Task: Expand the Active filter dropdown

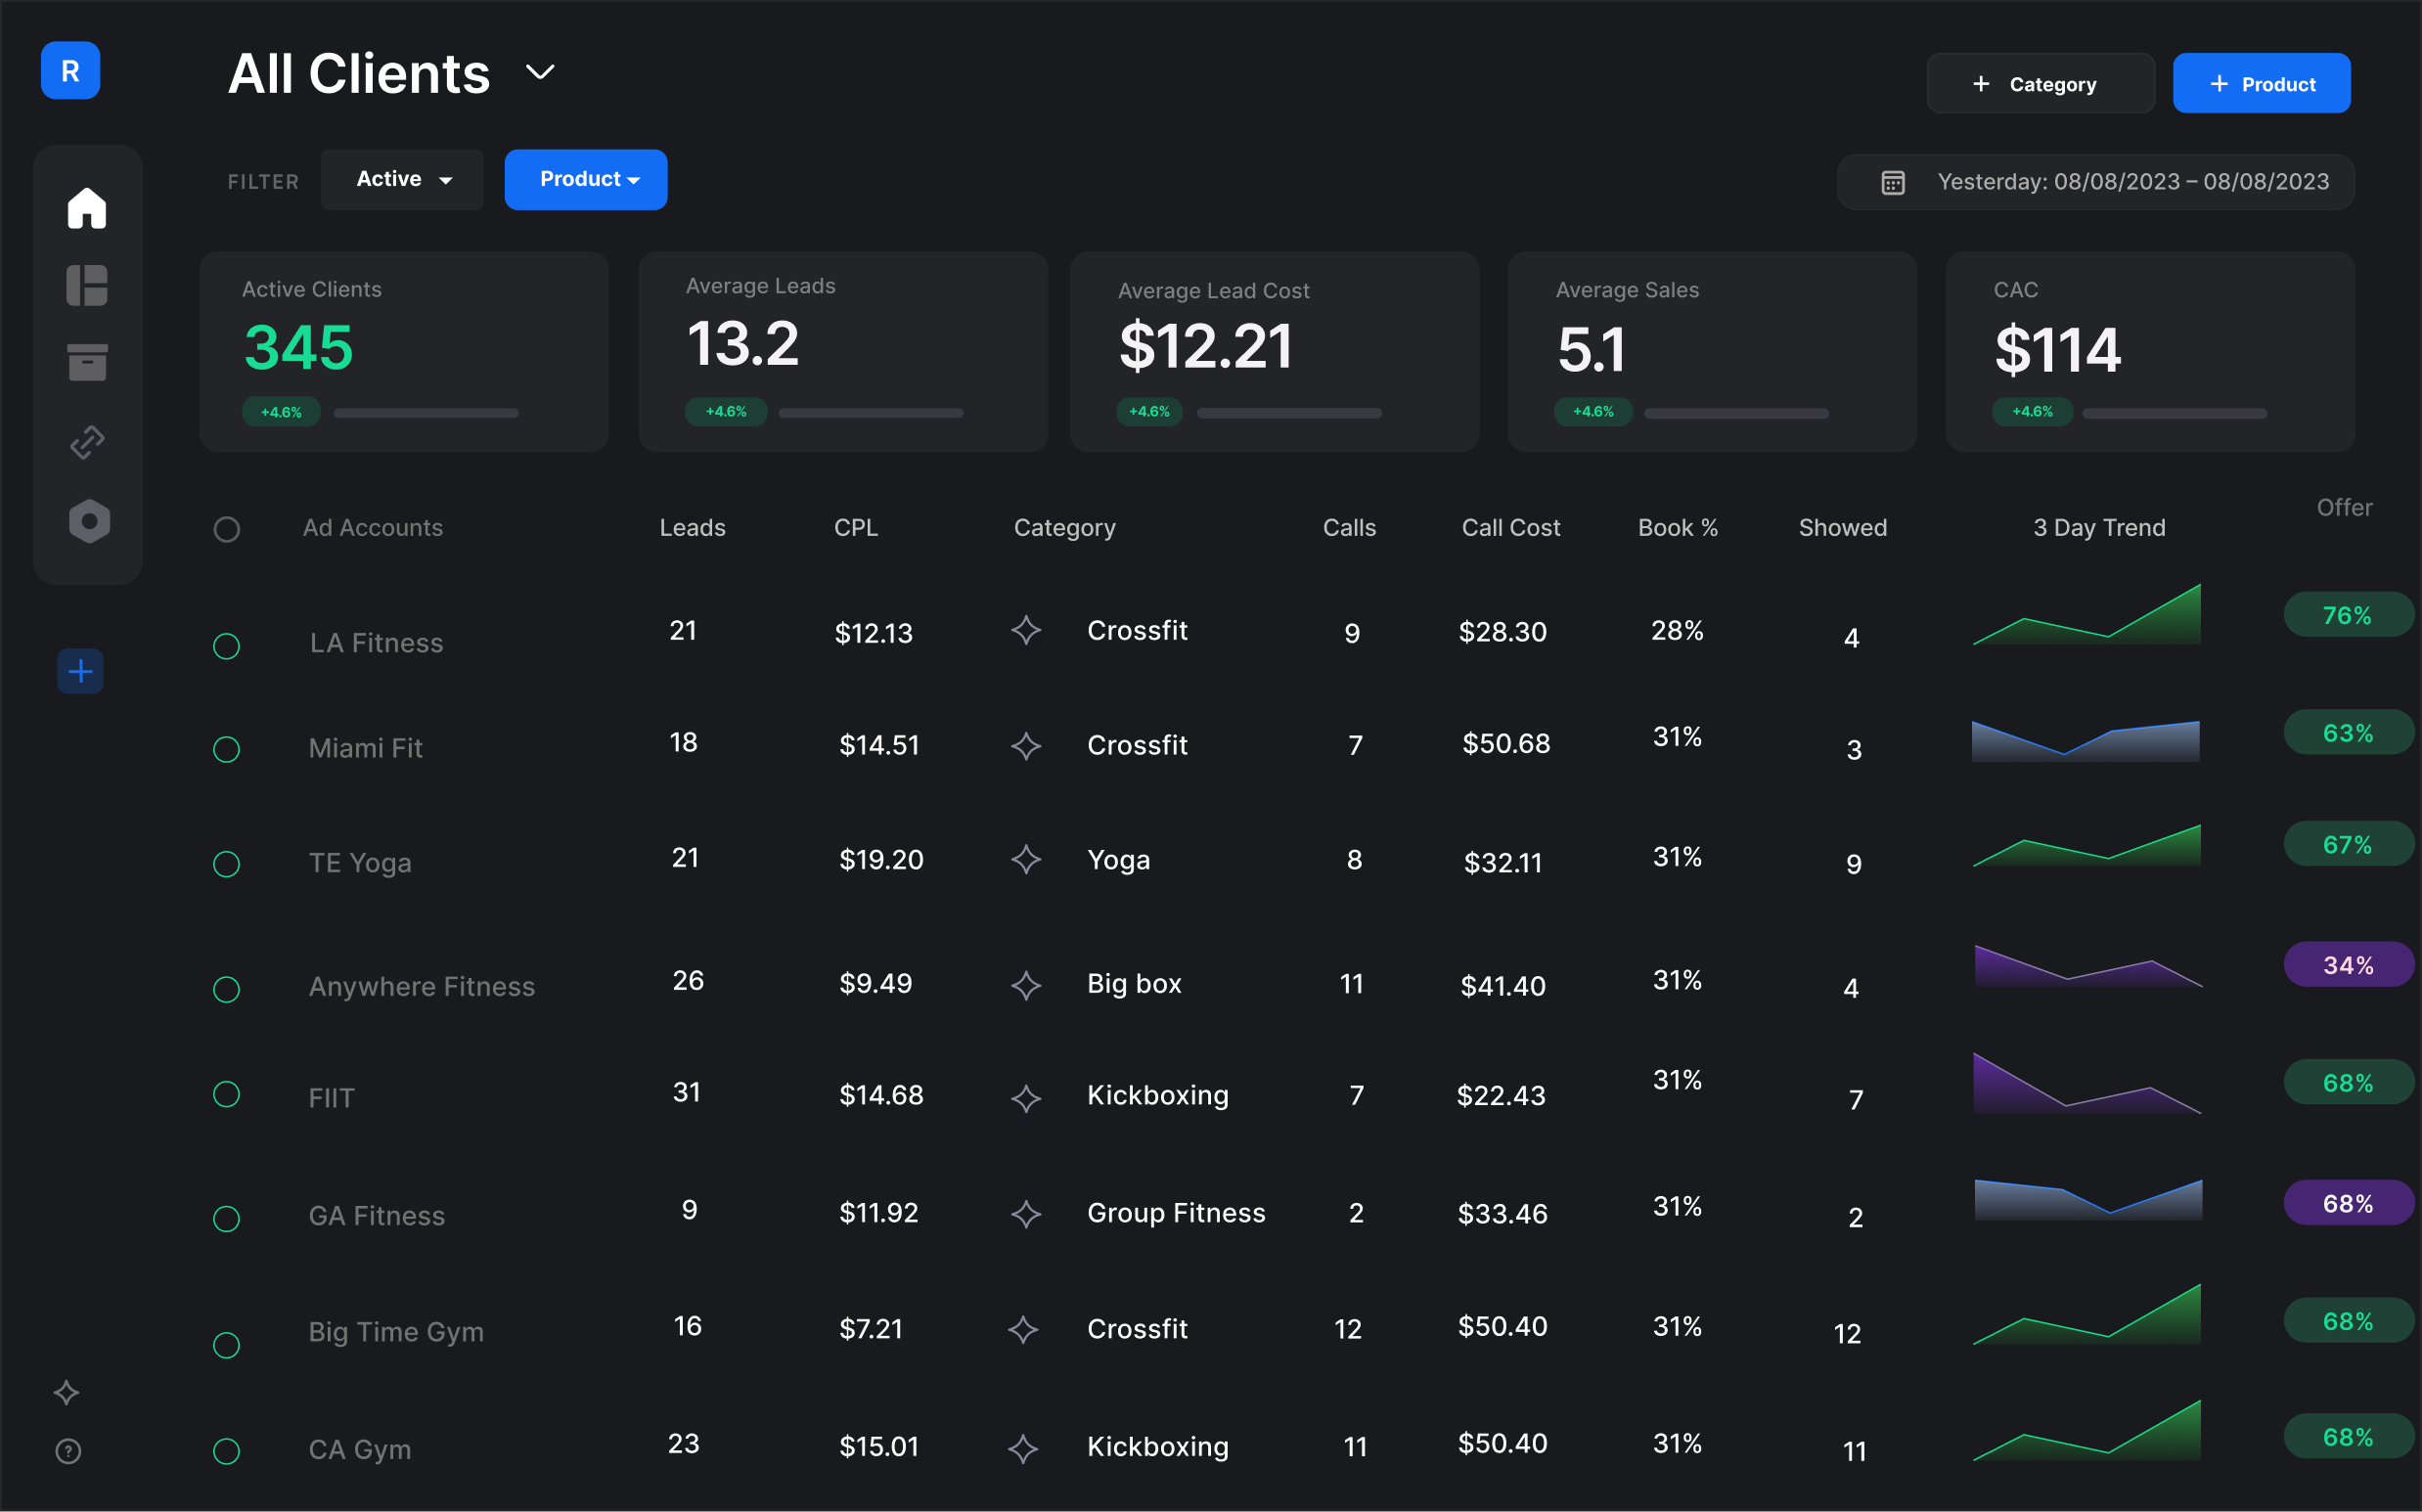Action: click(402, 179)
